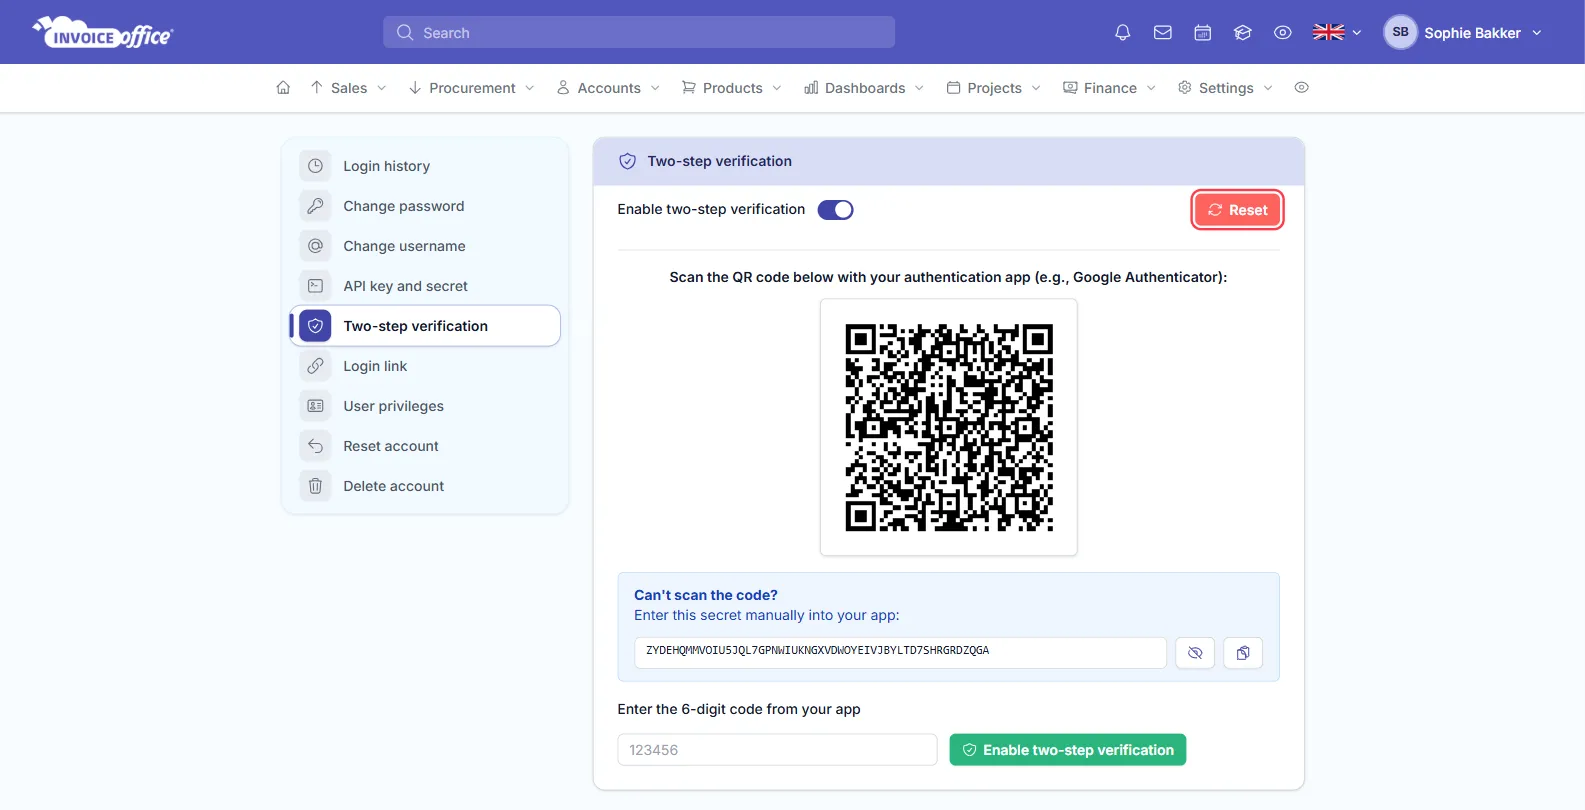This screenshot has height=810, width=1585.
Task: Hide the secret key with crossed-eye button
Action: coord(1195,653)
